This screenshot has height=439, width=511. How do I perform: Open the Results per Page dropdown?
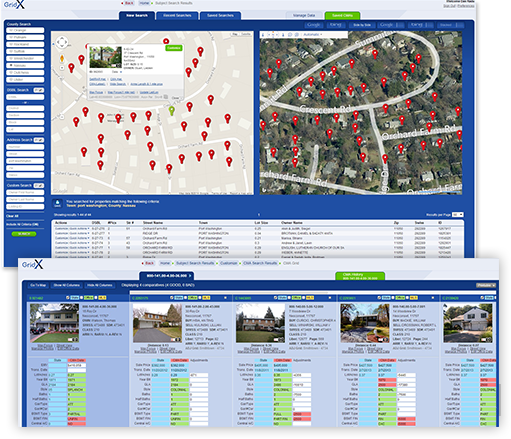click(458, 215)
